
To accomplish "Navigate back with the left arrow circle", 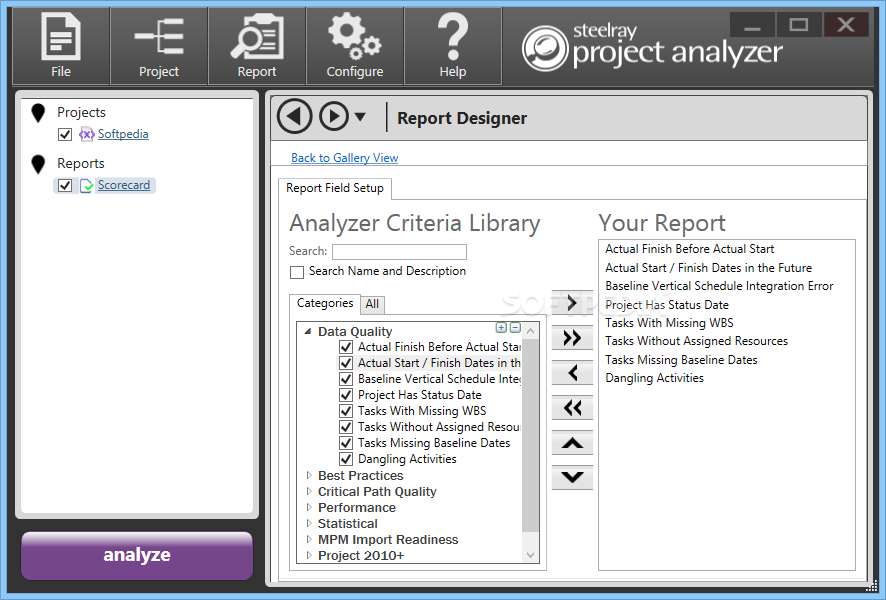I will 294,116.
